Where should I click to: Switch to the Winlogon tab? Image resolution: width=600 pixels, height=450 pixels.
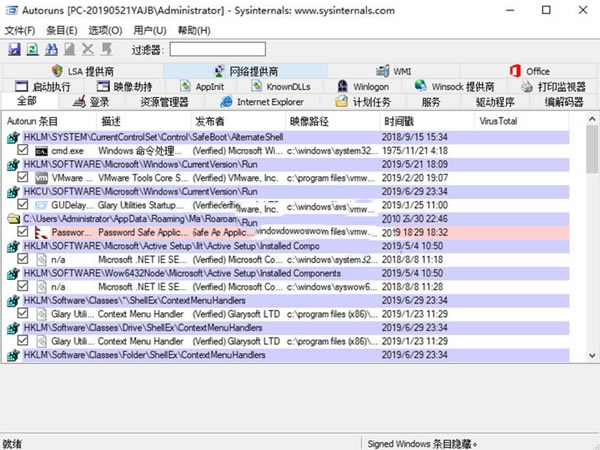click(x=363, y=86)
